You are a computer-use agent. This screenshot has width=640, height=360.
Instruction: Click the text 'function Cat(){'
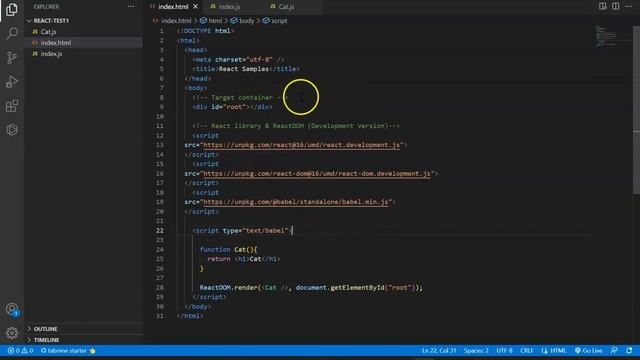coord(228,249)
